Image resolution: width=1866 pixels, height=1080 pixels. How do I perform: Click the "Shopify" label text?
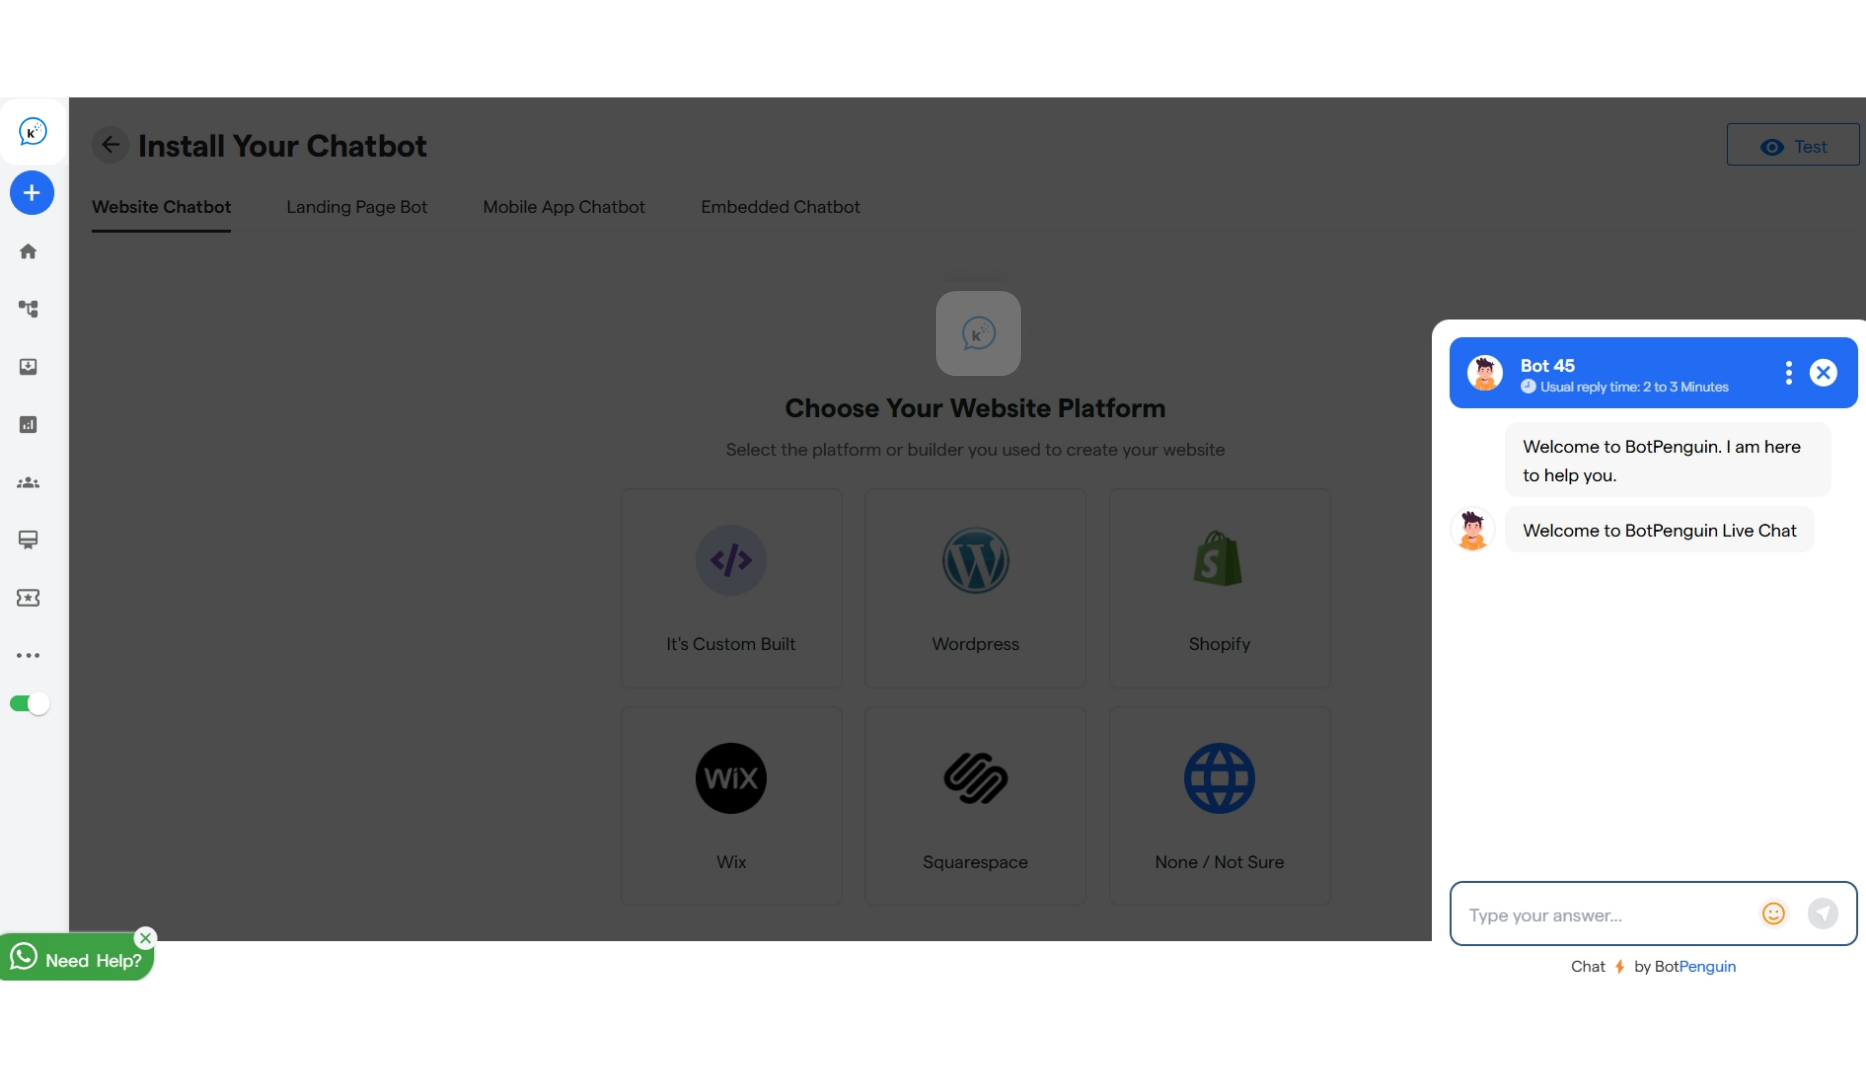click(x=1219, y=644)
